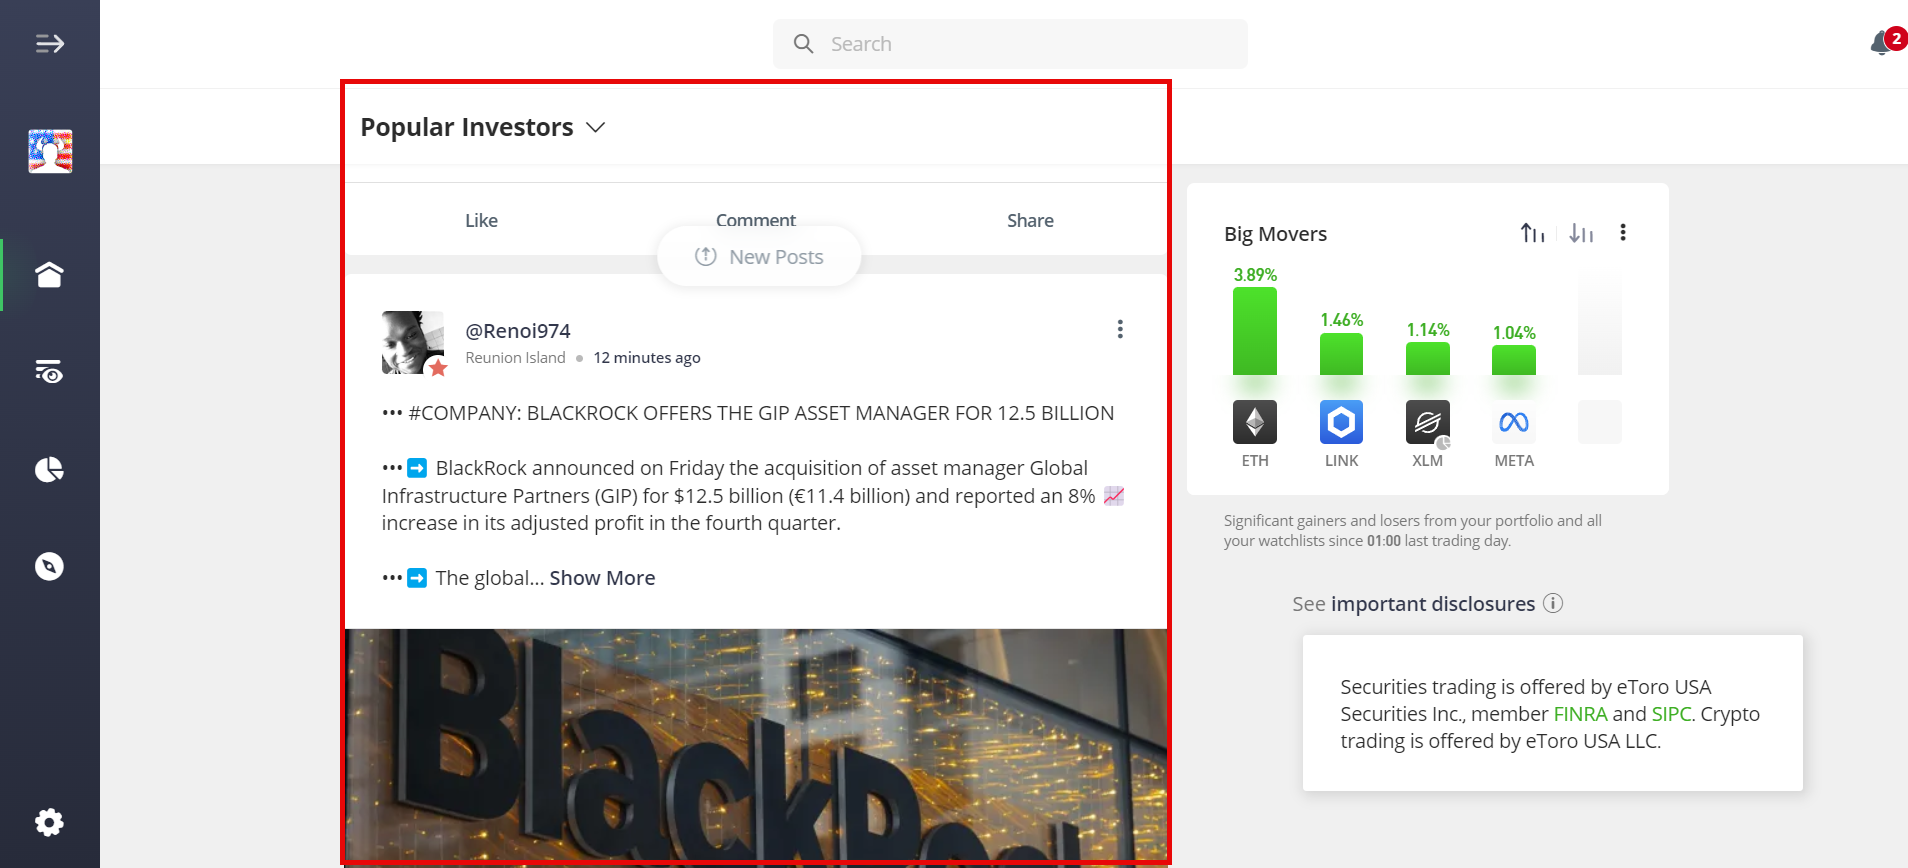1908x868 pixels.
Task: Open the @Renoi974 username link
Action: click(x=518, y=331)
